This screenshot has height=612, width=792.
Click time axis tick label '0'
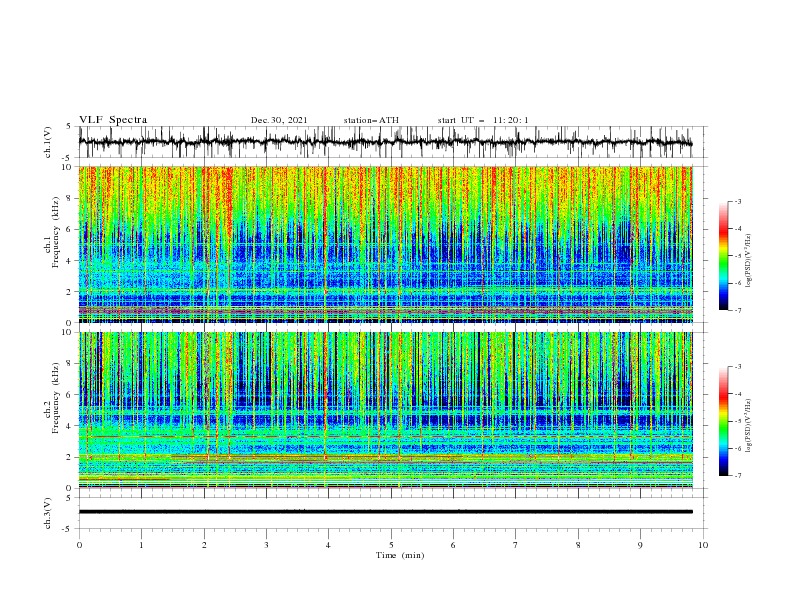79,545
